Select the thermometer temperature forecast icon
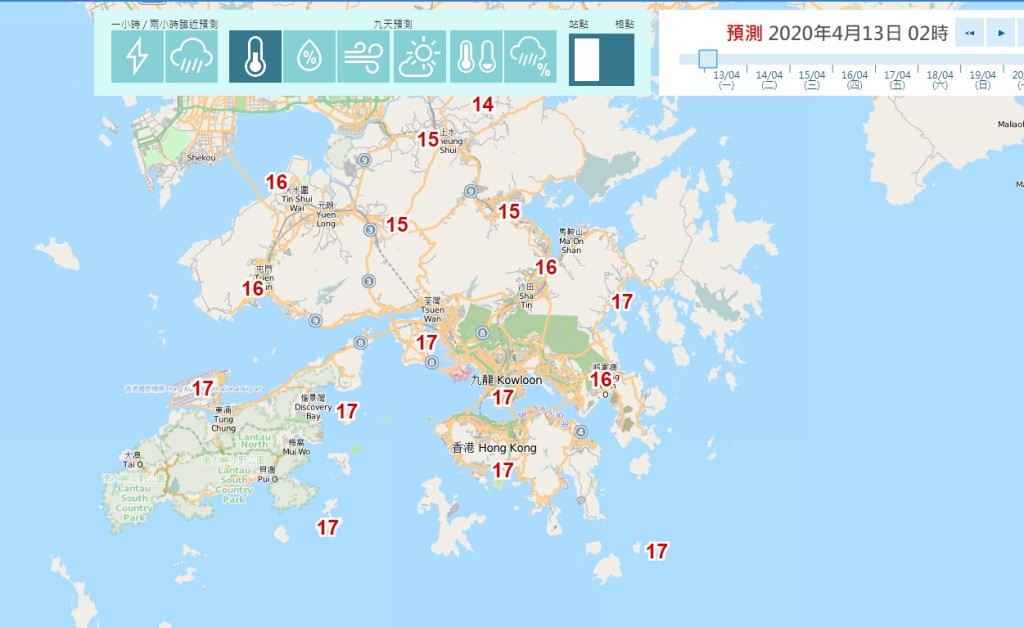1024x628 pixels. coord(255,57)
